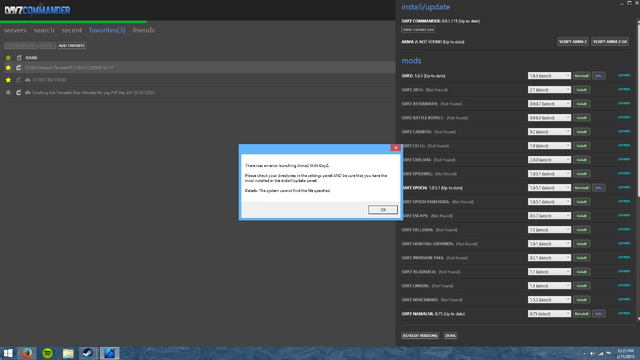Click Info button for DayZ Epoch
640x360 pixels.
[598, 187]
